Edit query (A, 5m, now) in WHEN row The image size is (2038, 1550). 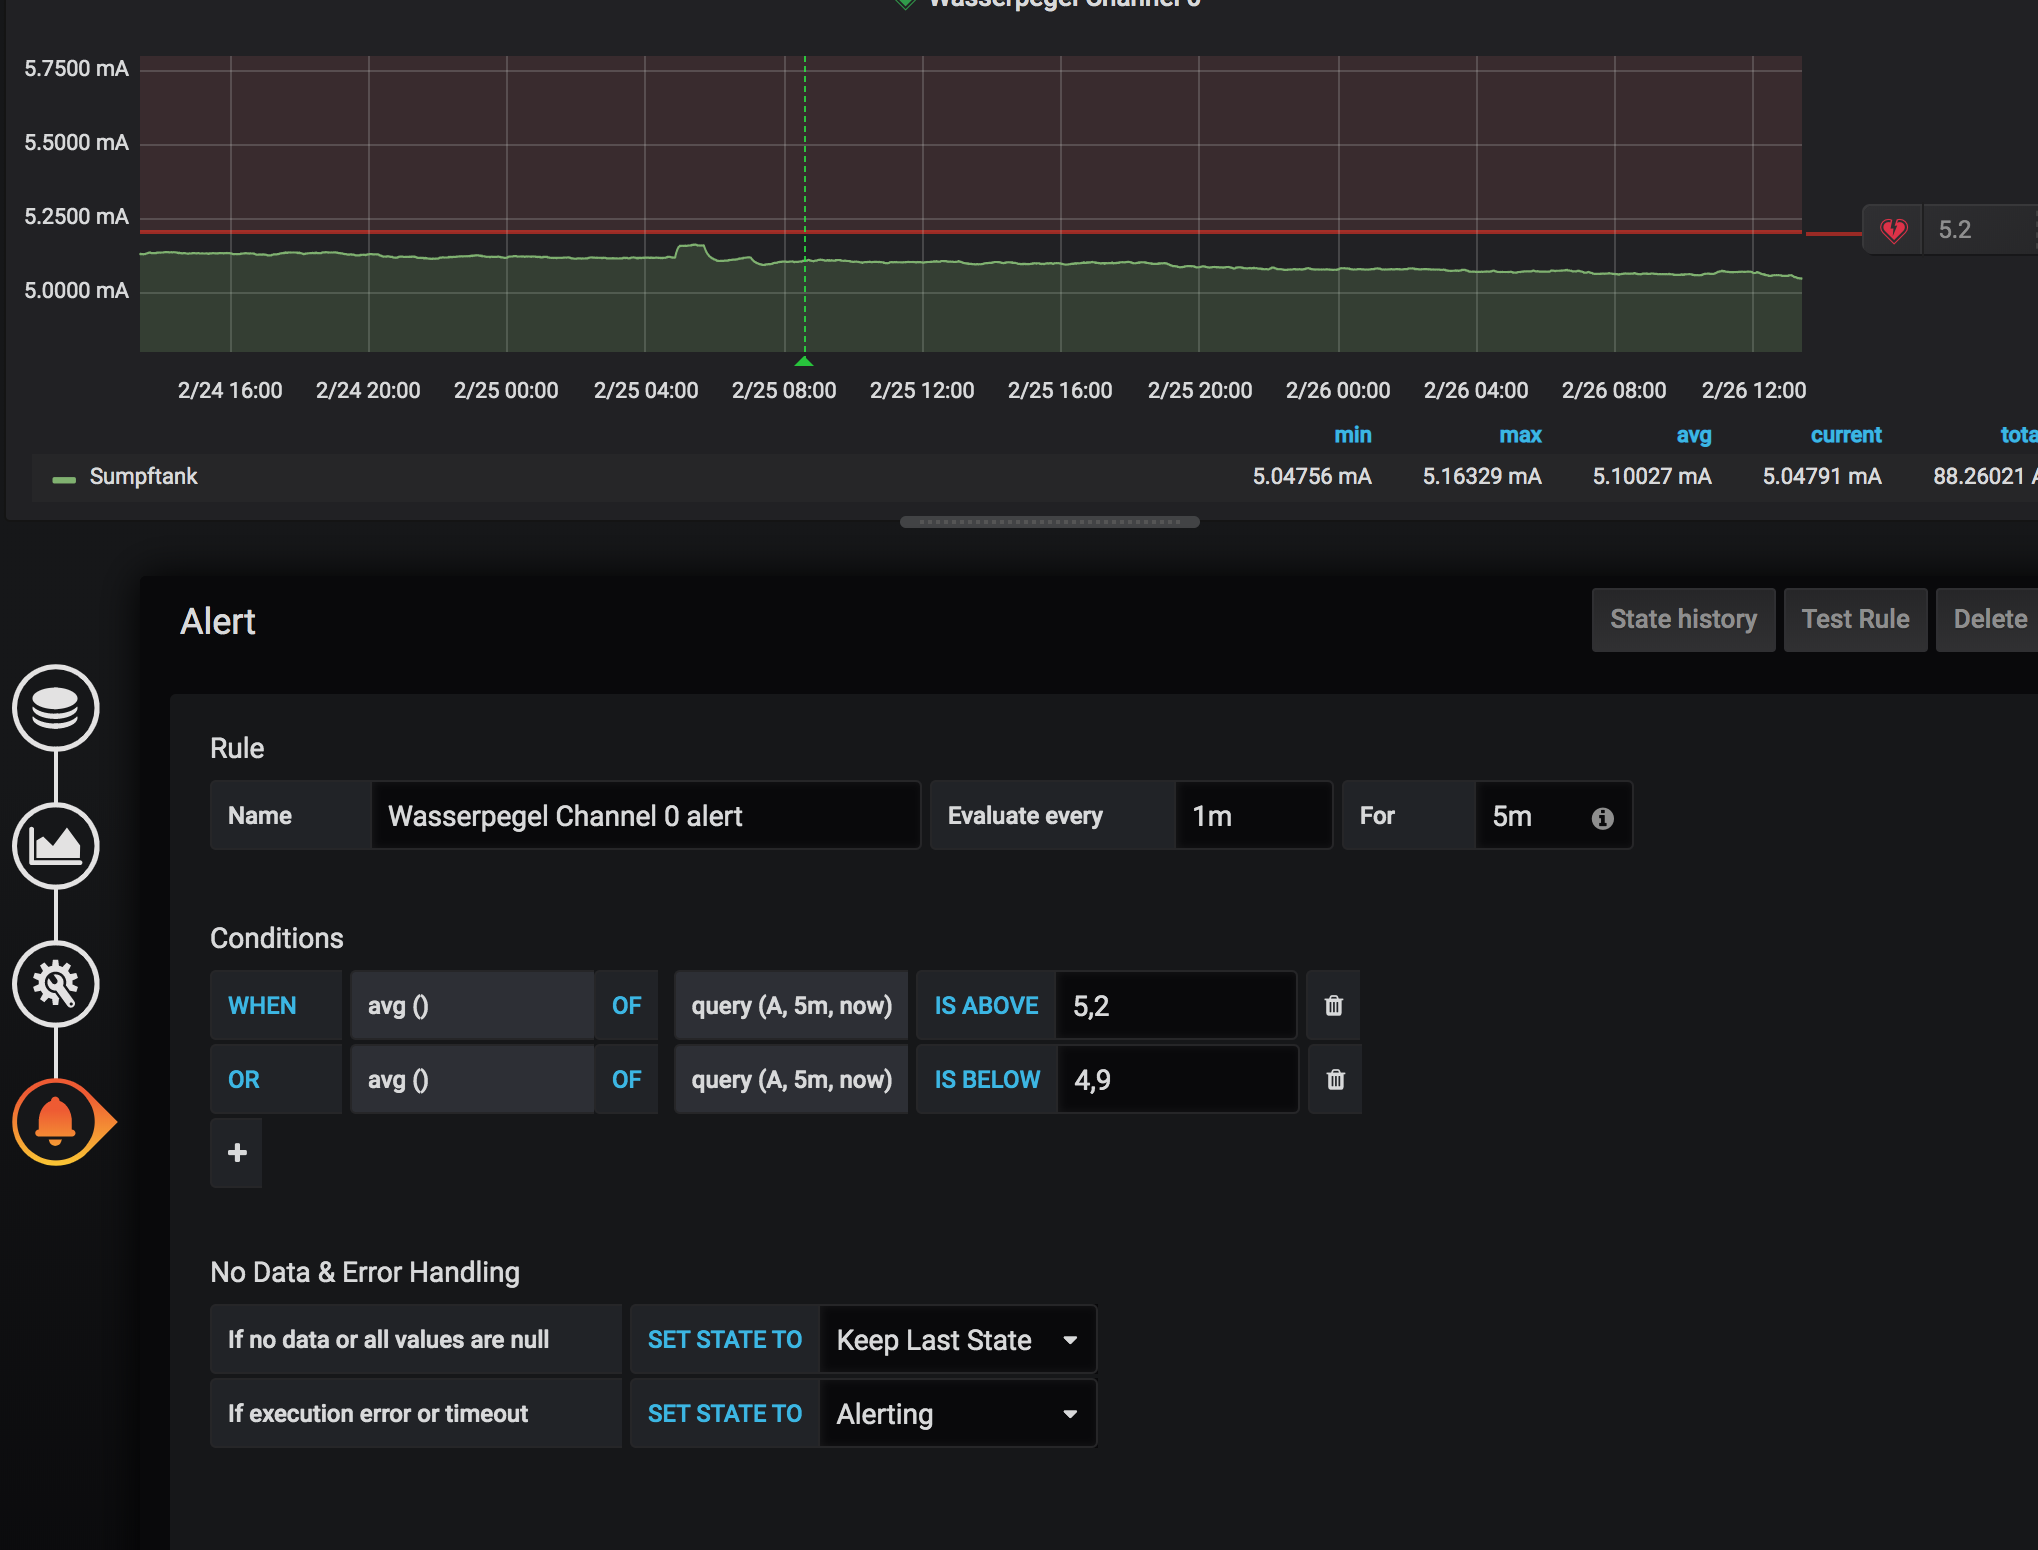pyautogui.click(x=791, y=1005)
